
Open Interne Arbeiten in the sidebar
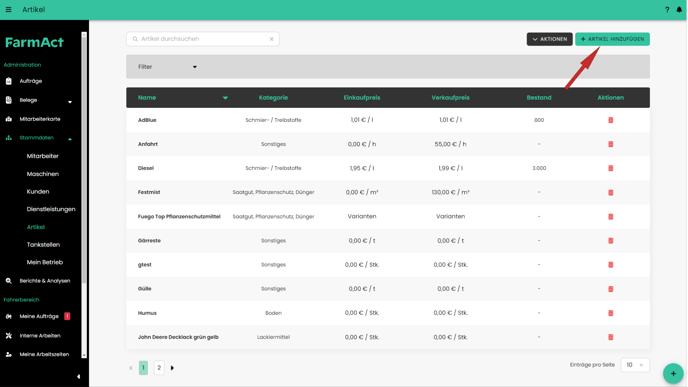[x=39, y=336]
